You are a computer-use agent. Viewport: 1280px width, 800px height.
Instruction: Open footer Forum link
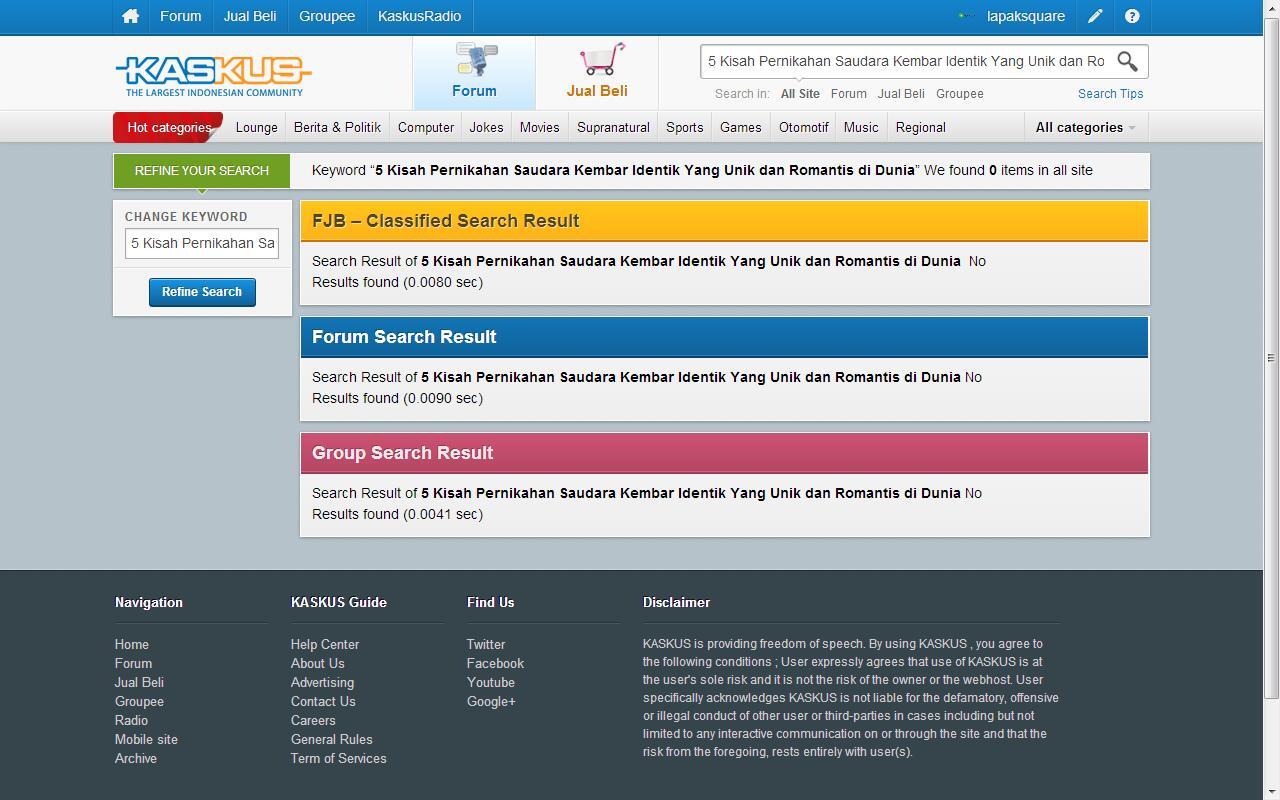(x=133, y=664)
